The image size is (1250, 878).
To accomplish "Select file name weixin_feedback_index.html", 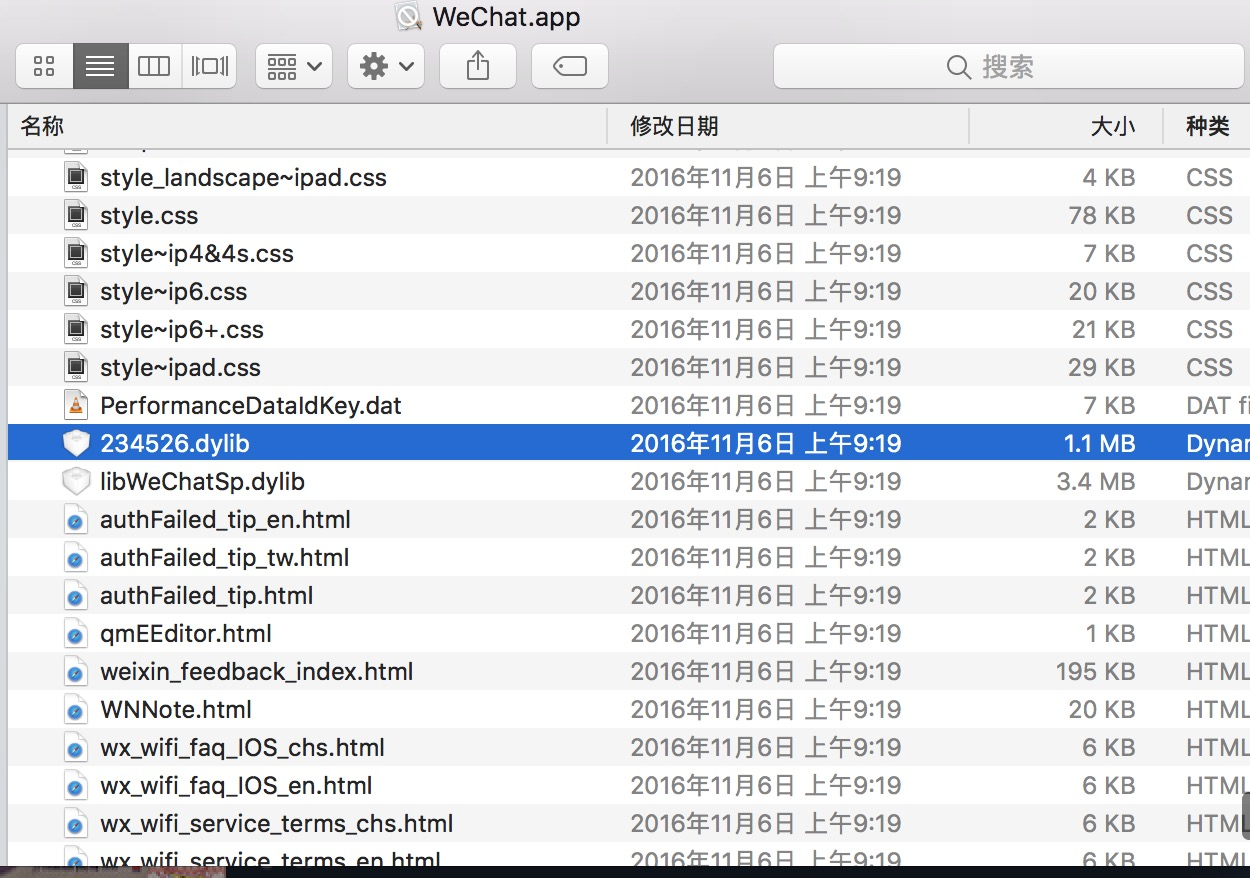I will pyautogui.click(x=257, y=672).
